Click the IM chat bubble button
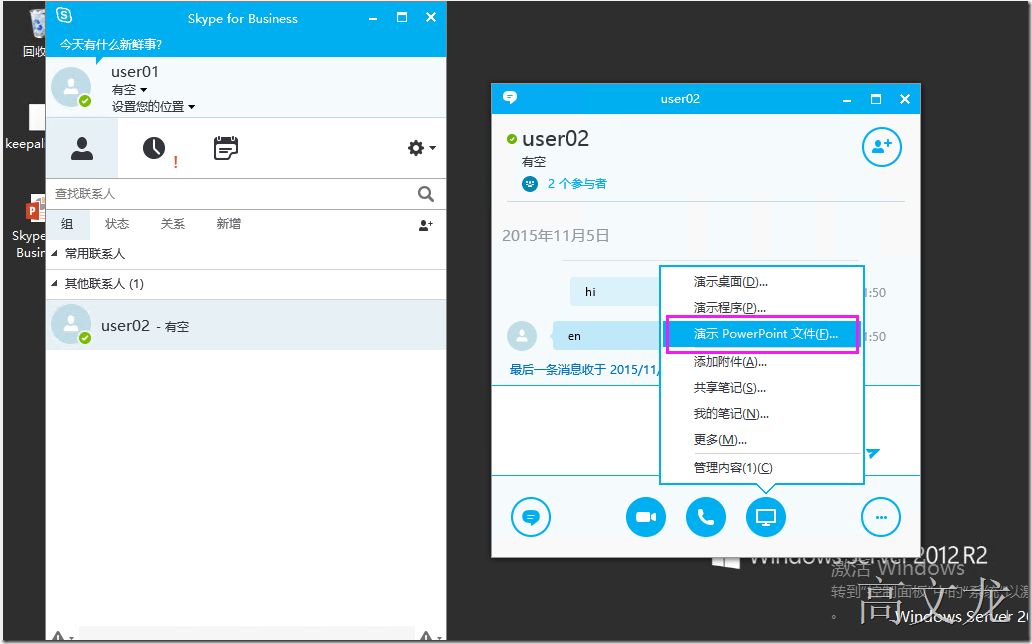The width and height of the screenshot is (1032, 644). (x=530, y=517)
